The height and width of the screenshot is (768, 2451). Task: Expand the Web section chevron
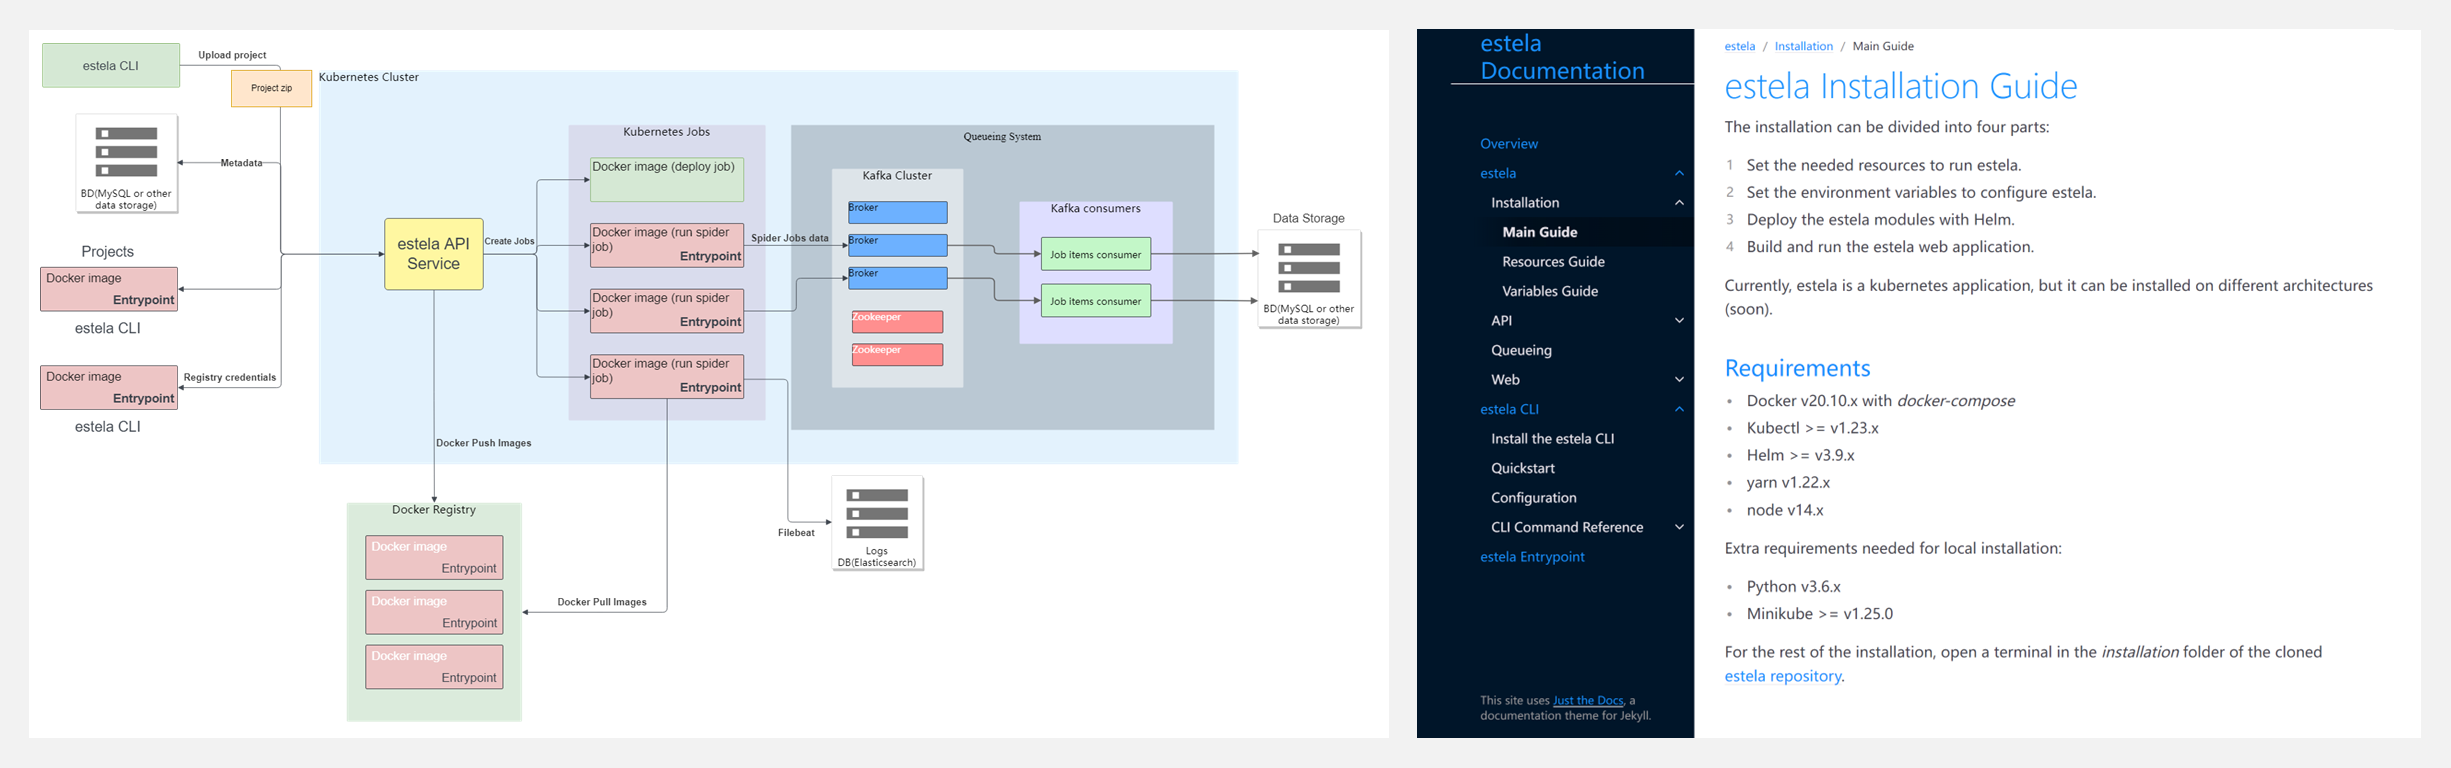tap(1679, 380)
